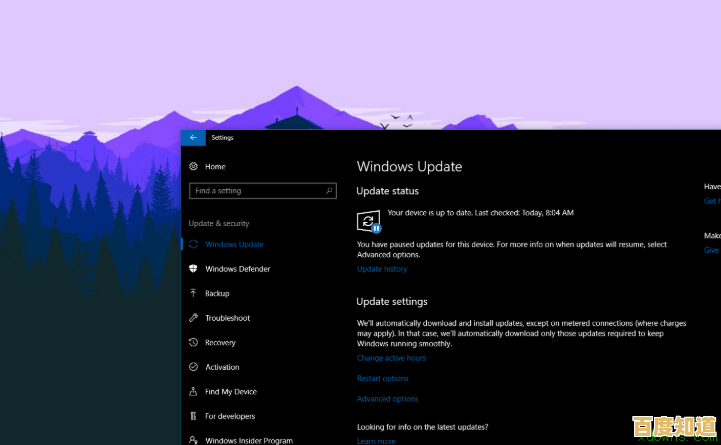721x445 pixels.
Task: Open the Activation page
Action: [222, 367]
